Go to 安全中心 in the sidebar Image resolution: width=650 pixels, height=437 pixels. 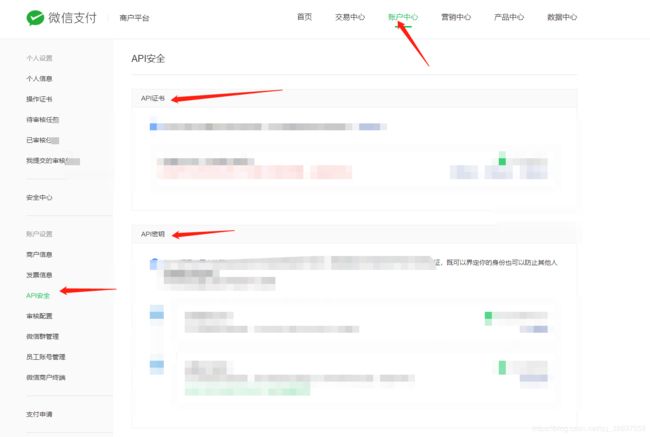(39, 197)
